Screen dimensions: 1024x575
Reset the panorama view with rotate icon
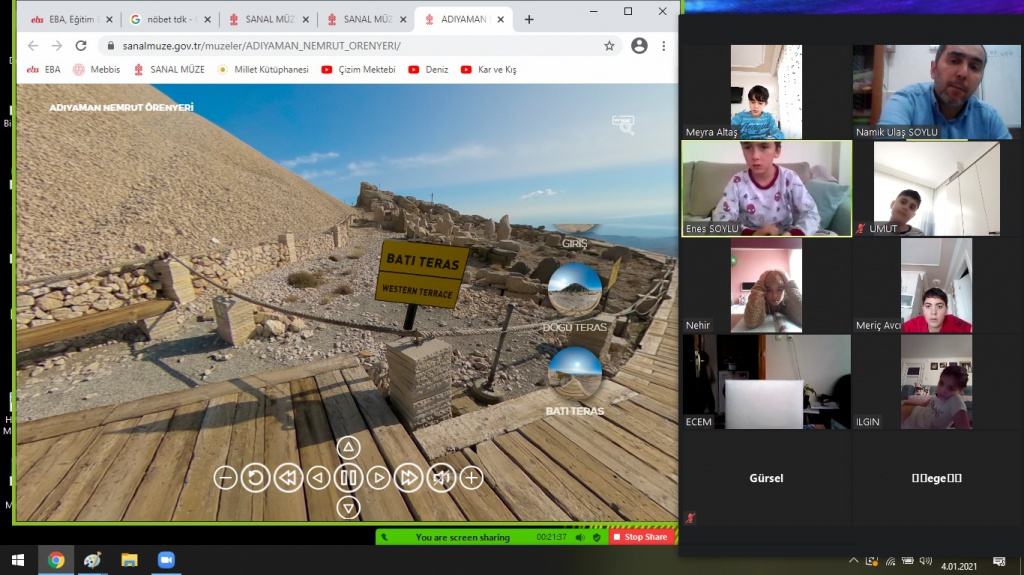pos(255,478)
